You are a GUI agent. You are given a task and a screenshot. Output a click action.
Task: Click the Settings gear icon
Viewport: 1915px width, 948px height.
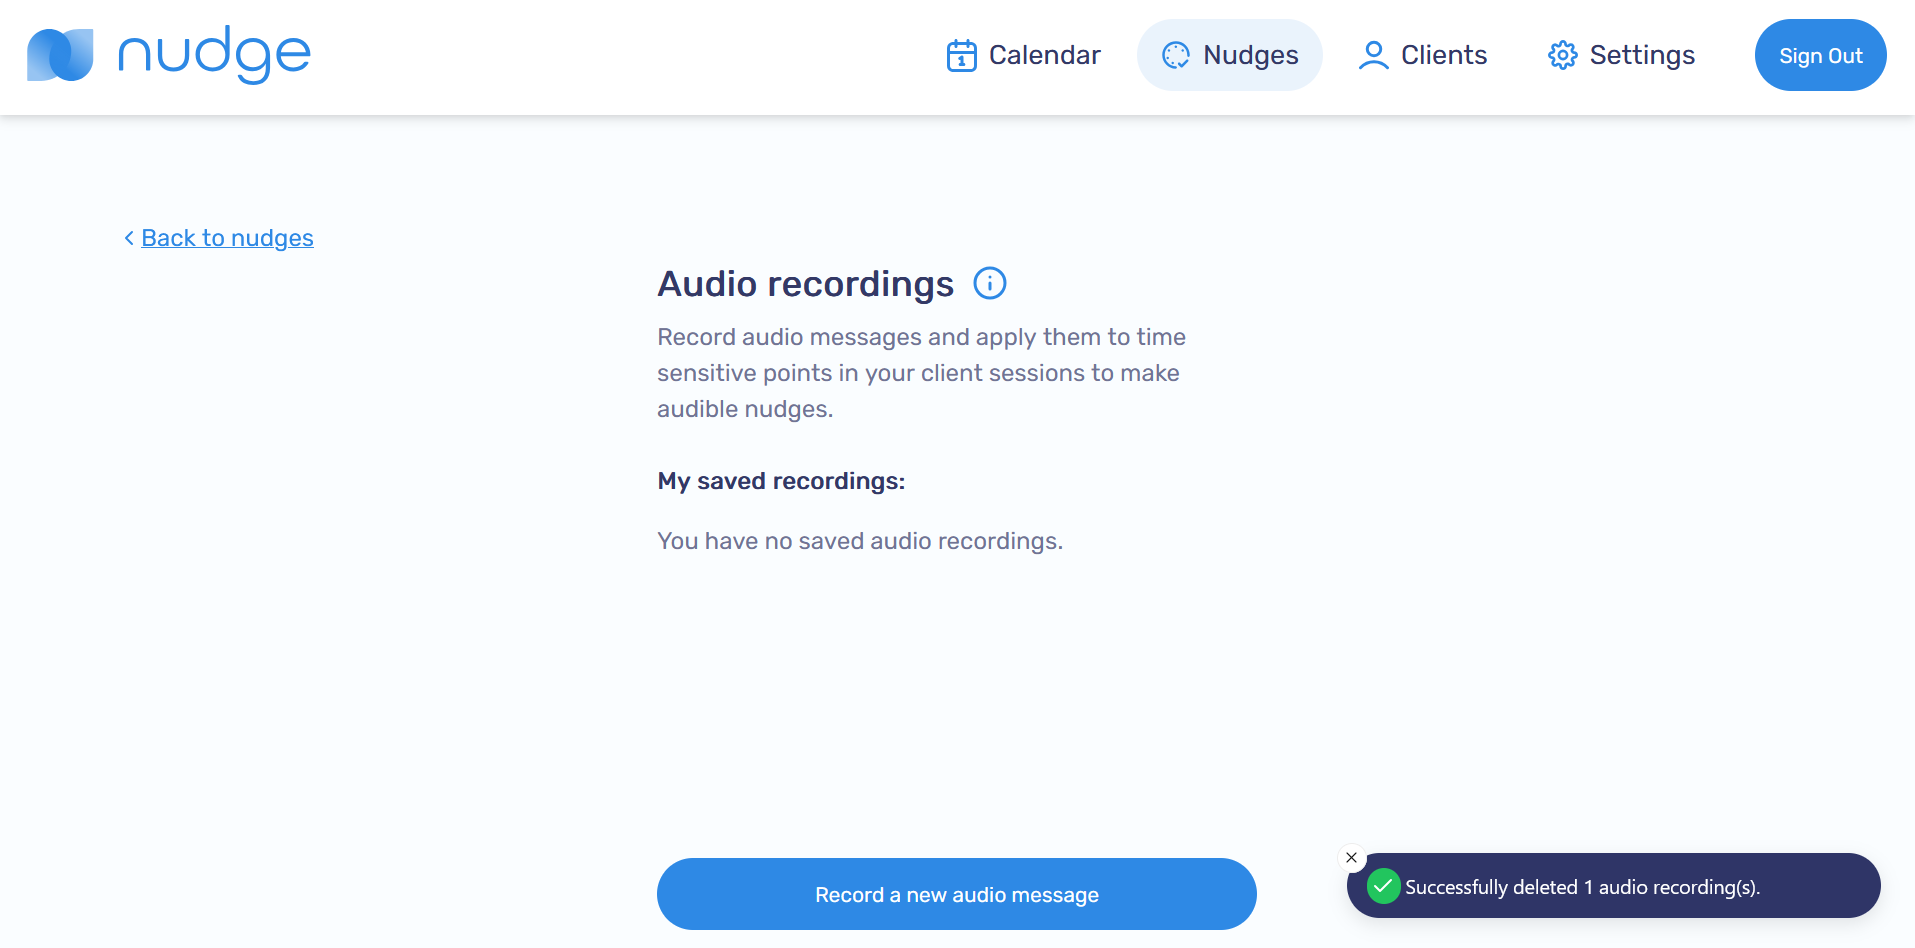click(x=1562, y=55)
